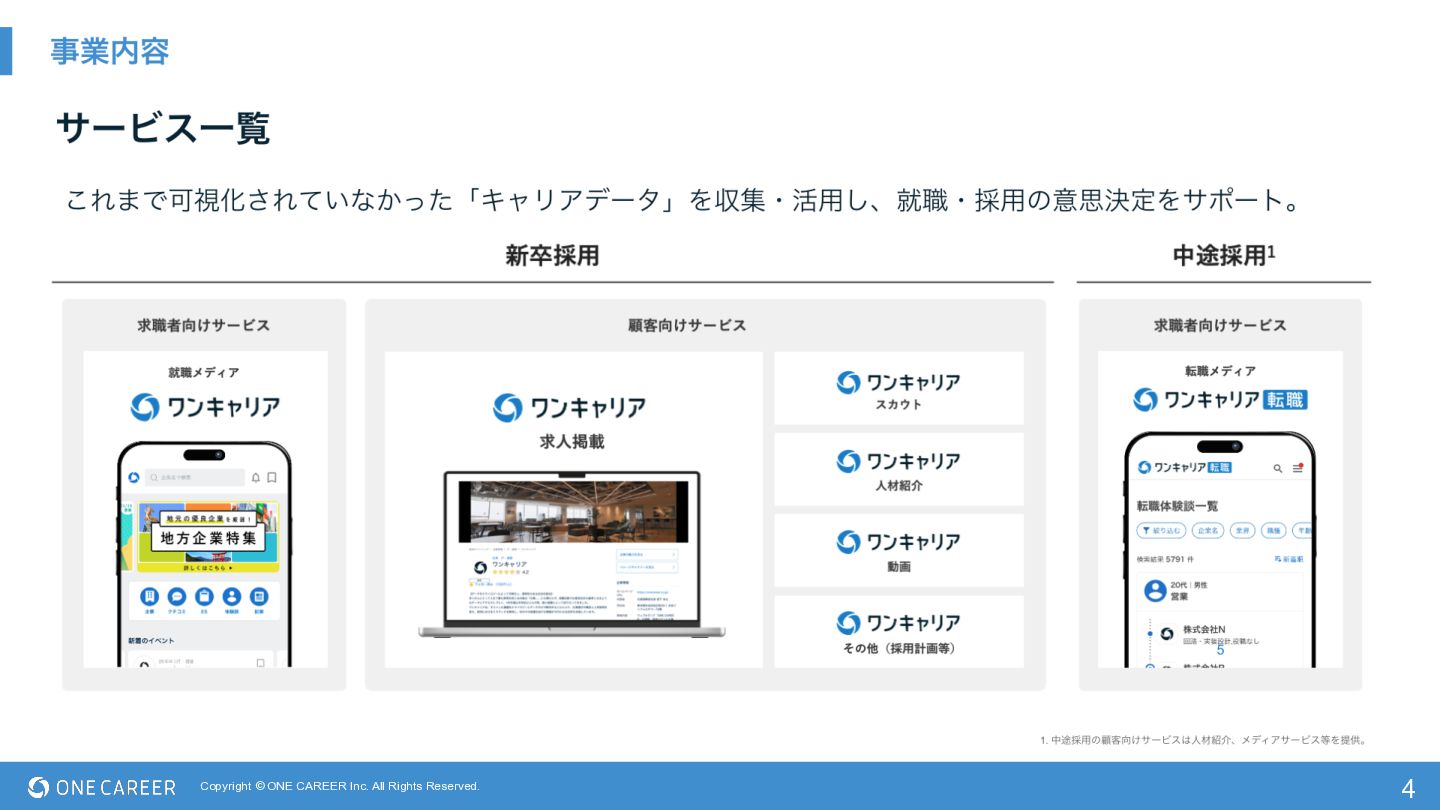1440x810 pixels.
Task: Click the small logo beside the left phone's search bar
Action: point(133,478)
